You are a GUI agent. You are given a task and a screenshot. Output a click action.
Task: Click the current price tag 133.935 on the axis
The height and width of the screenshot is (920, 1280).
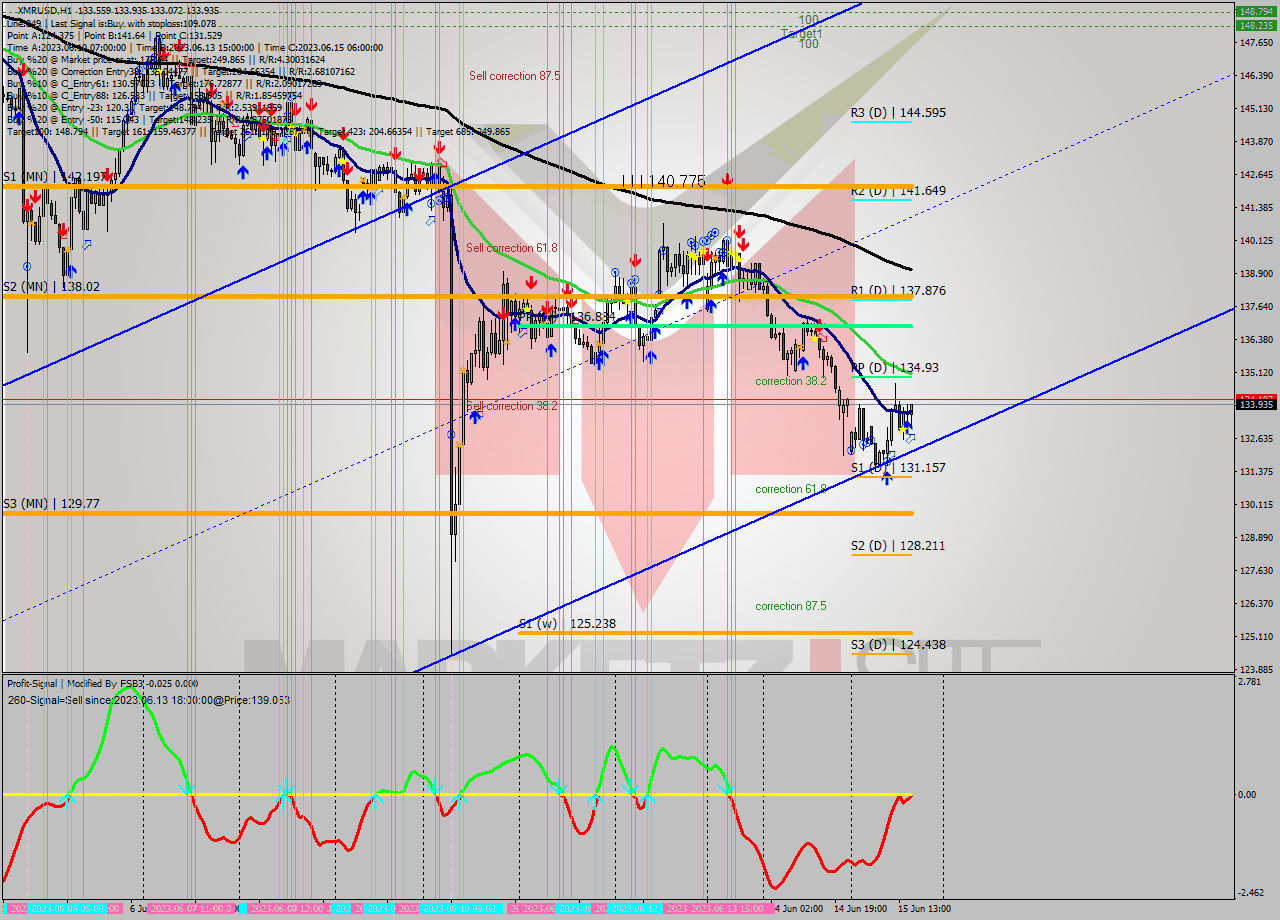[x=1256, y=404]
